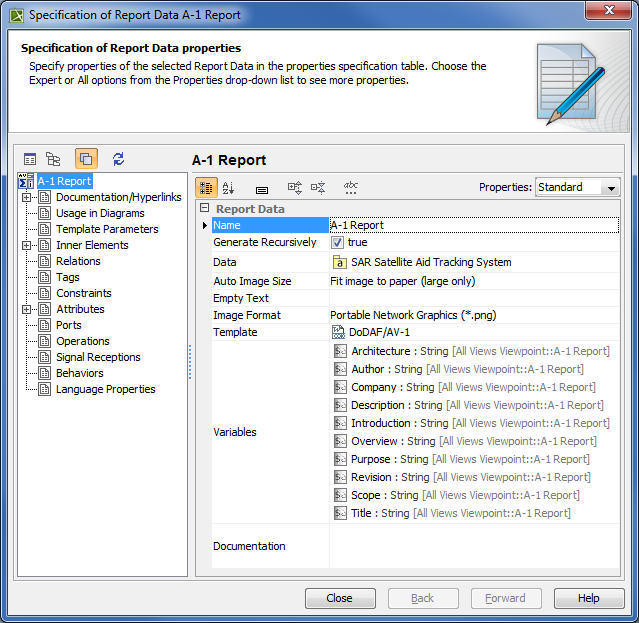639x623 pixels.
Task: Select Behaviors tree item
Action: [80, 373]
